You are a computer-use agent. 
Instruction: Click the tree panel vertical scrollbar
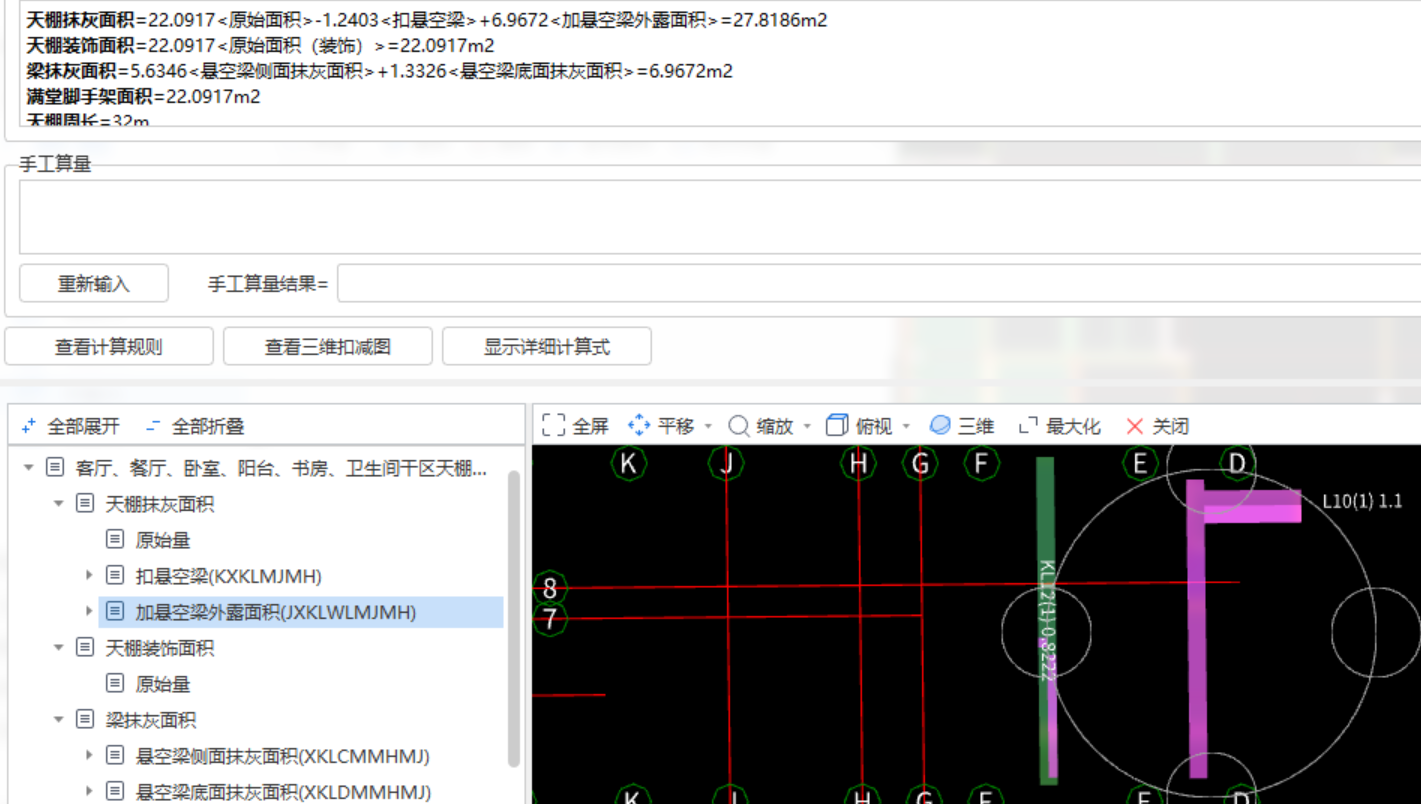(514, 618)
